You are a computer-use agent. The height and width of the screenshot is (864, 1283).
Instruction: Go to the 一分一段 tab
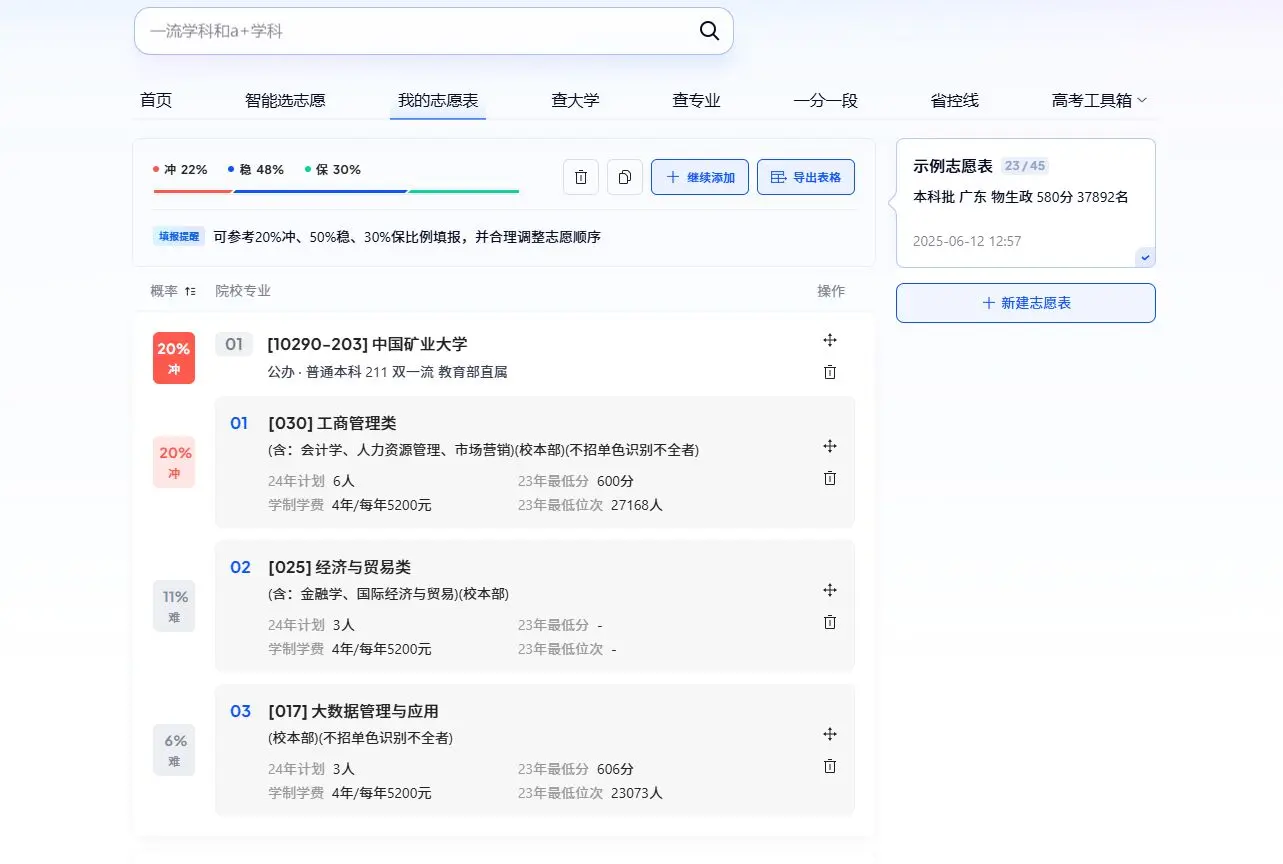825,100
